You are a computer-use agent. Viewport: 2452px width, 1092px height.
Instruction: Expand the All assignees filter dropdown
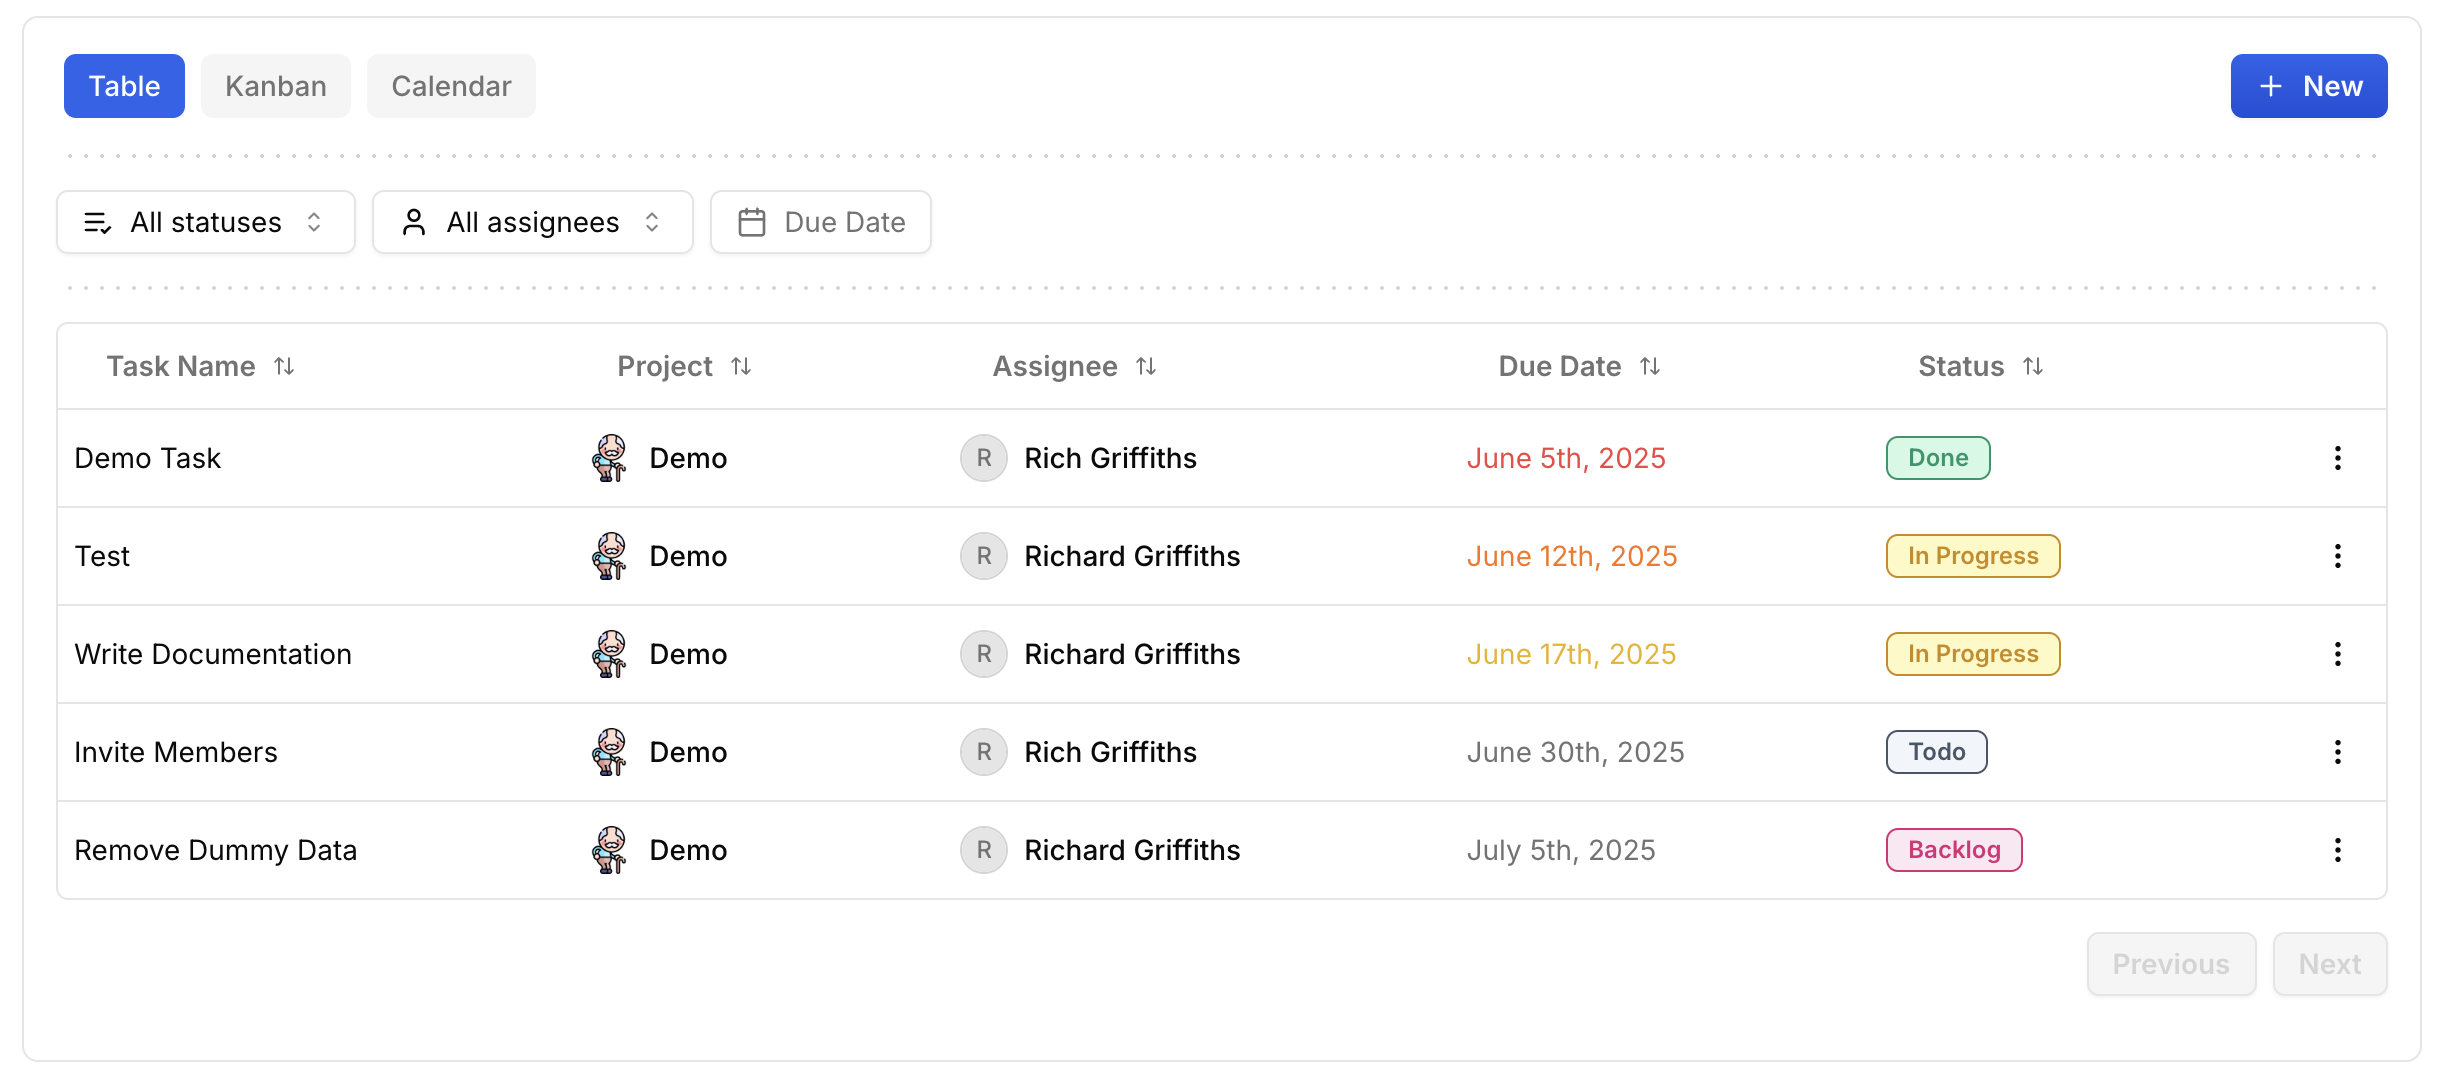point(532,222)
